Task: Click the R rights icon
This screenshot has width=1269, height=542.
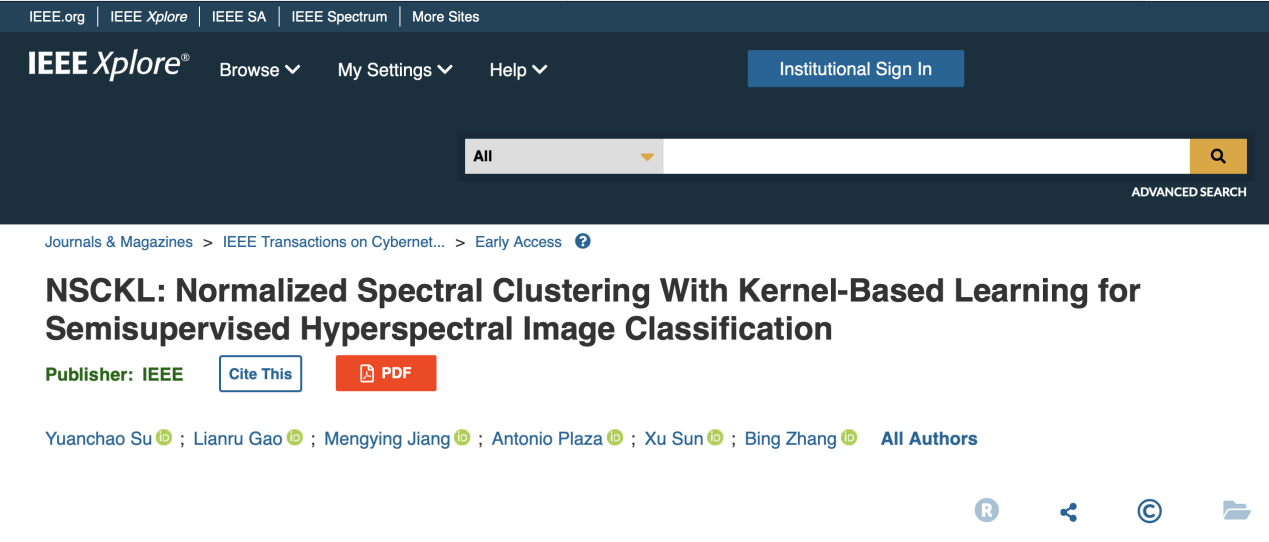Action: tap(986, 511)
